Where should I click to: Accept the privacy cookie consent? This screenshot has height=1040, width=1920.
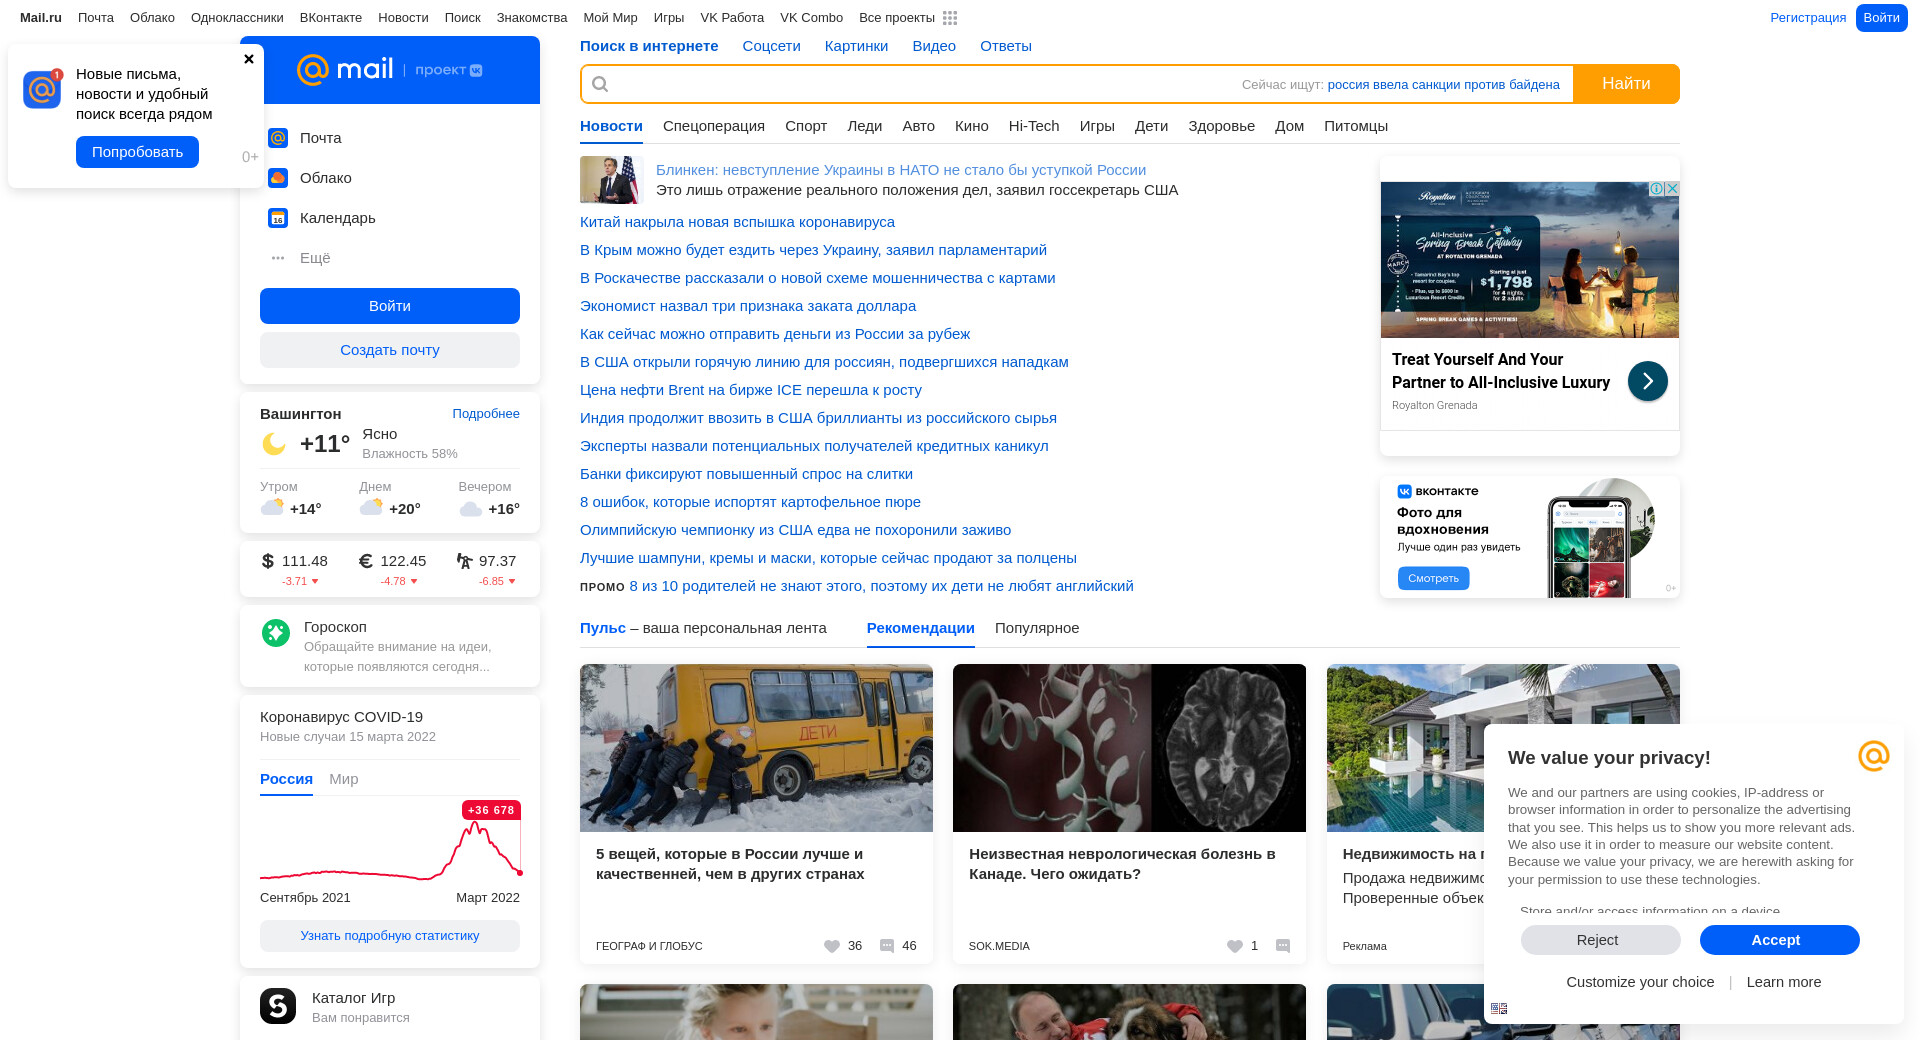[x=1779, y=940]
